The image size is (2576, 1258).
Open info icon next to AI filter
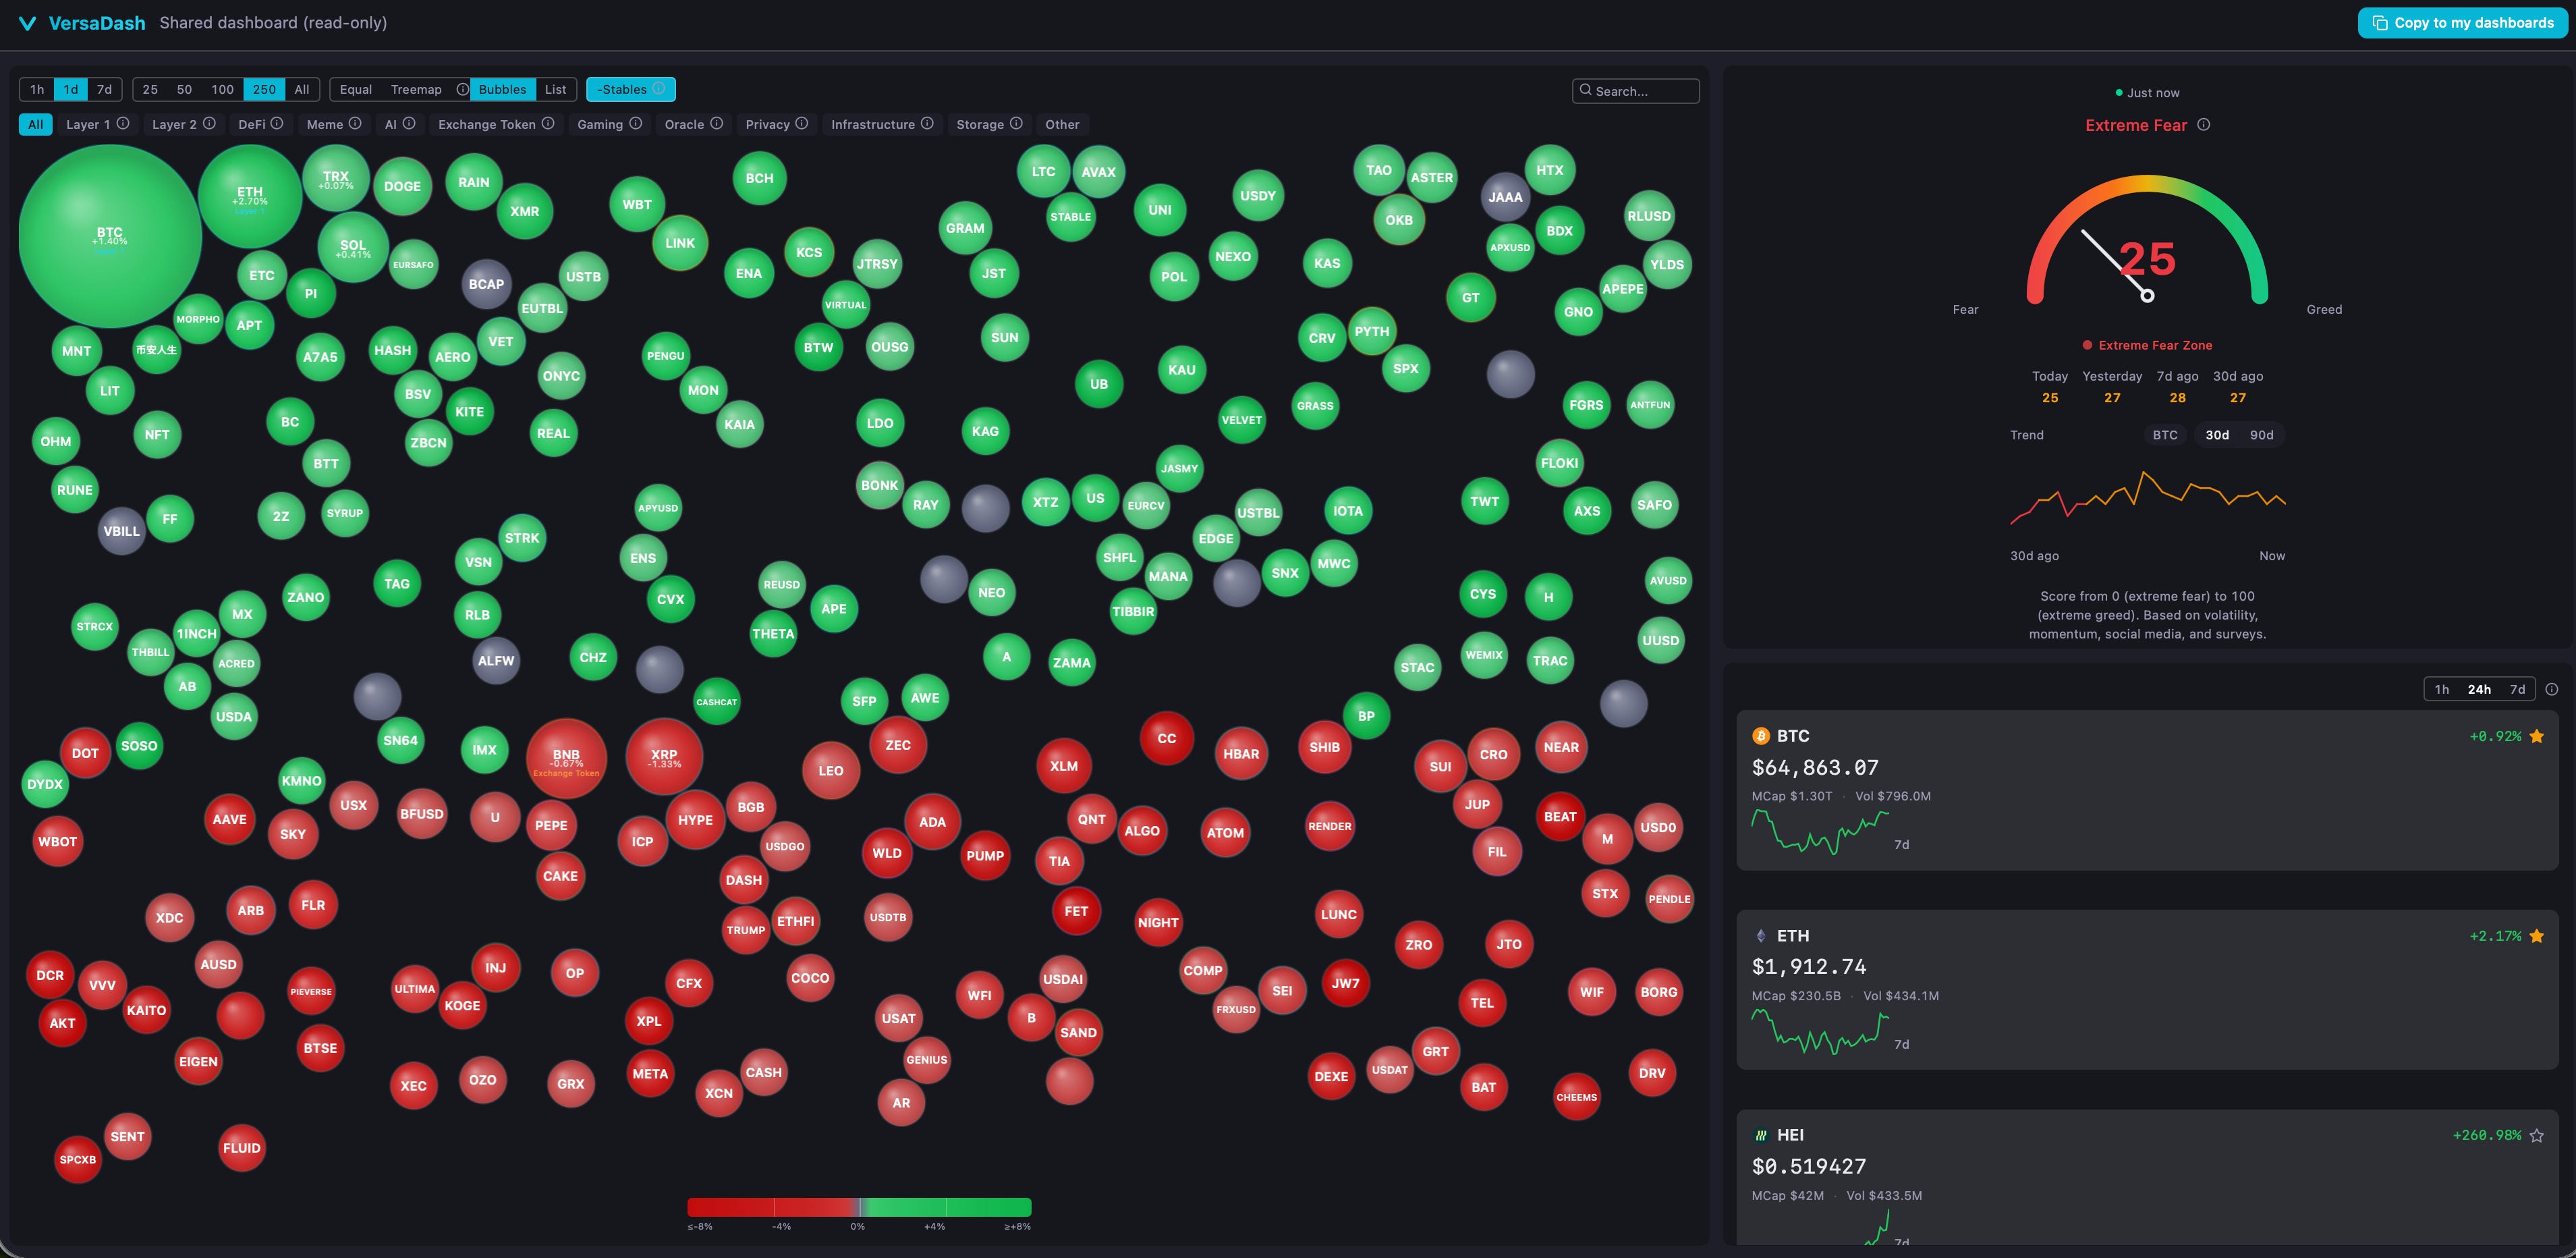click(x=409, y=123)
